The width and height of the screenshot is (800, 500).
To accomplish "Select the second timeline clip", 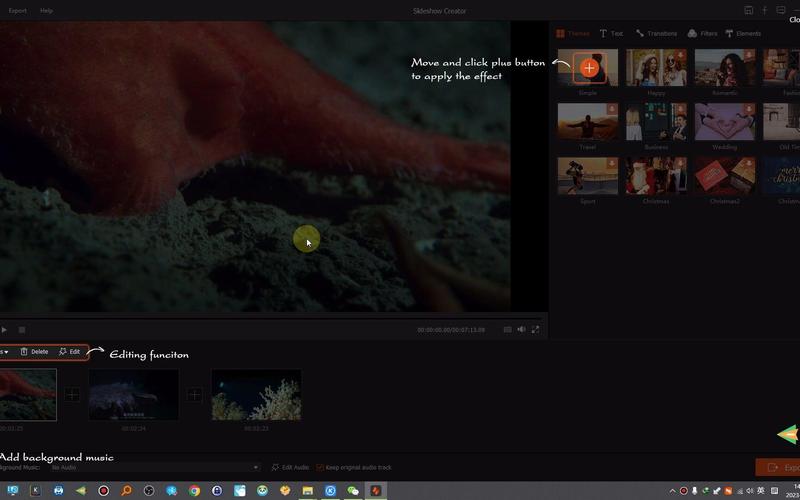I will point(134,395).
